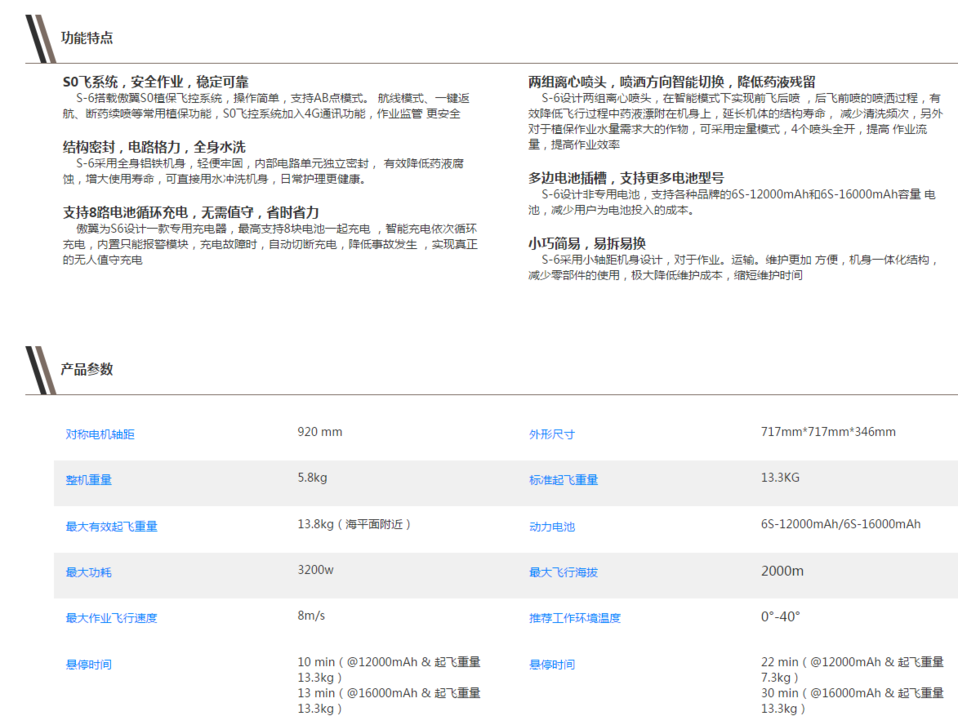Open the 外形尺寸 parameter link

[552, 434]
